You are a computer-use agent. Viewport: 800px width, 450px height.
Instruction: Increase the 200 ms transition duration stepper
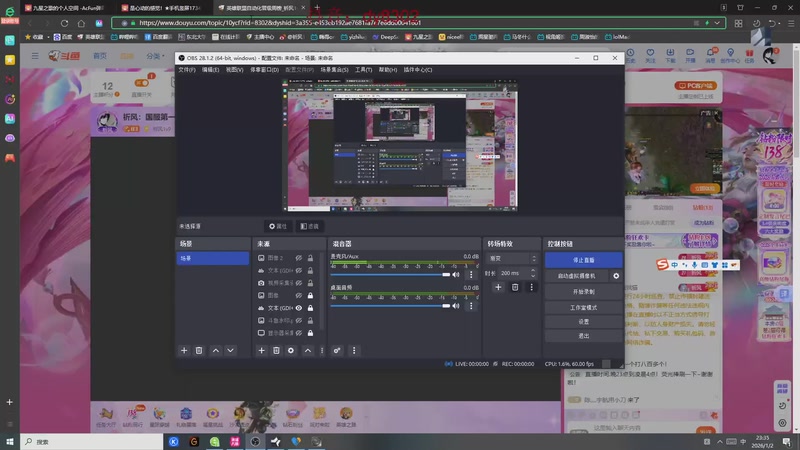click(x=533, y=270)
